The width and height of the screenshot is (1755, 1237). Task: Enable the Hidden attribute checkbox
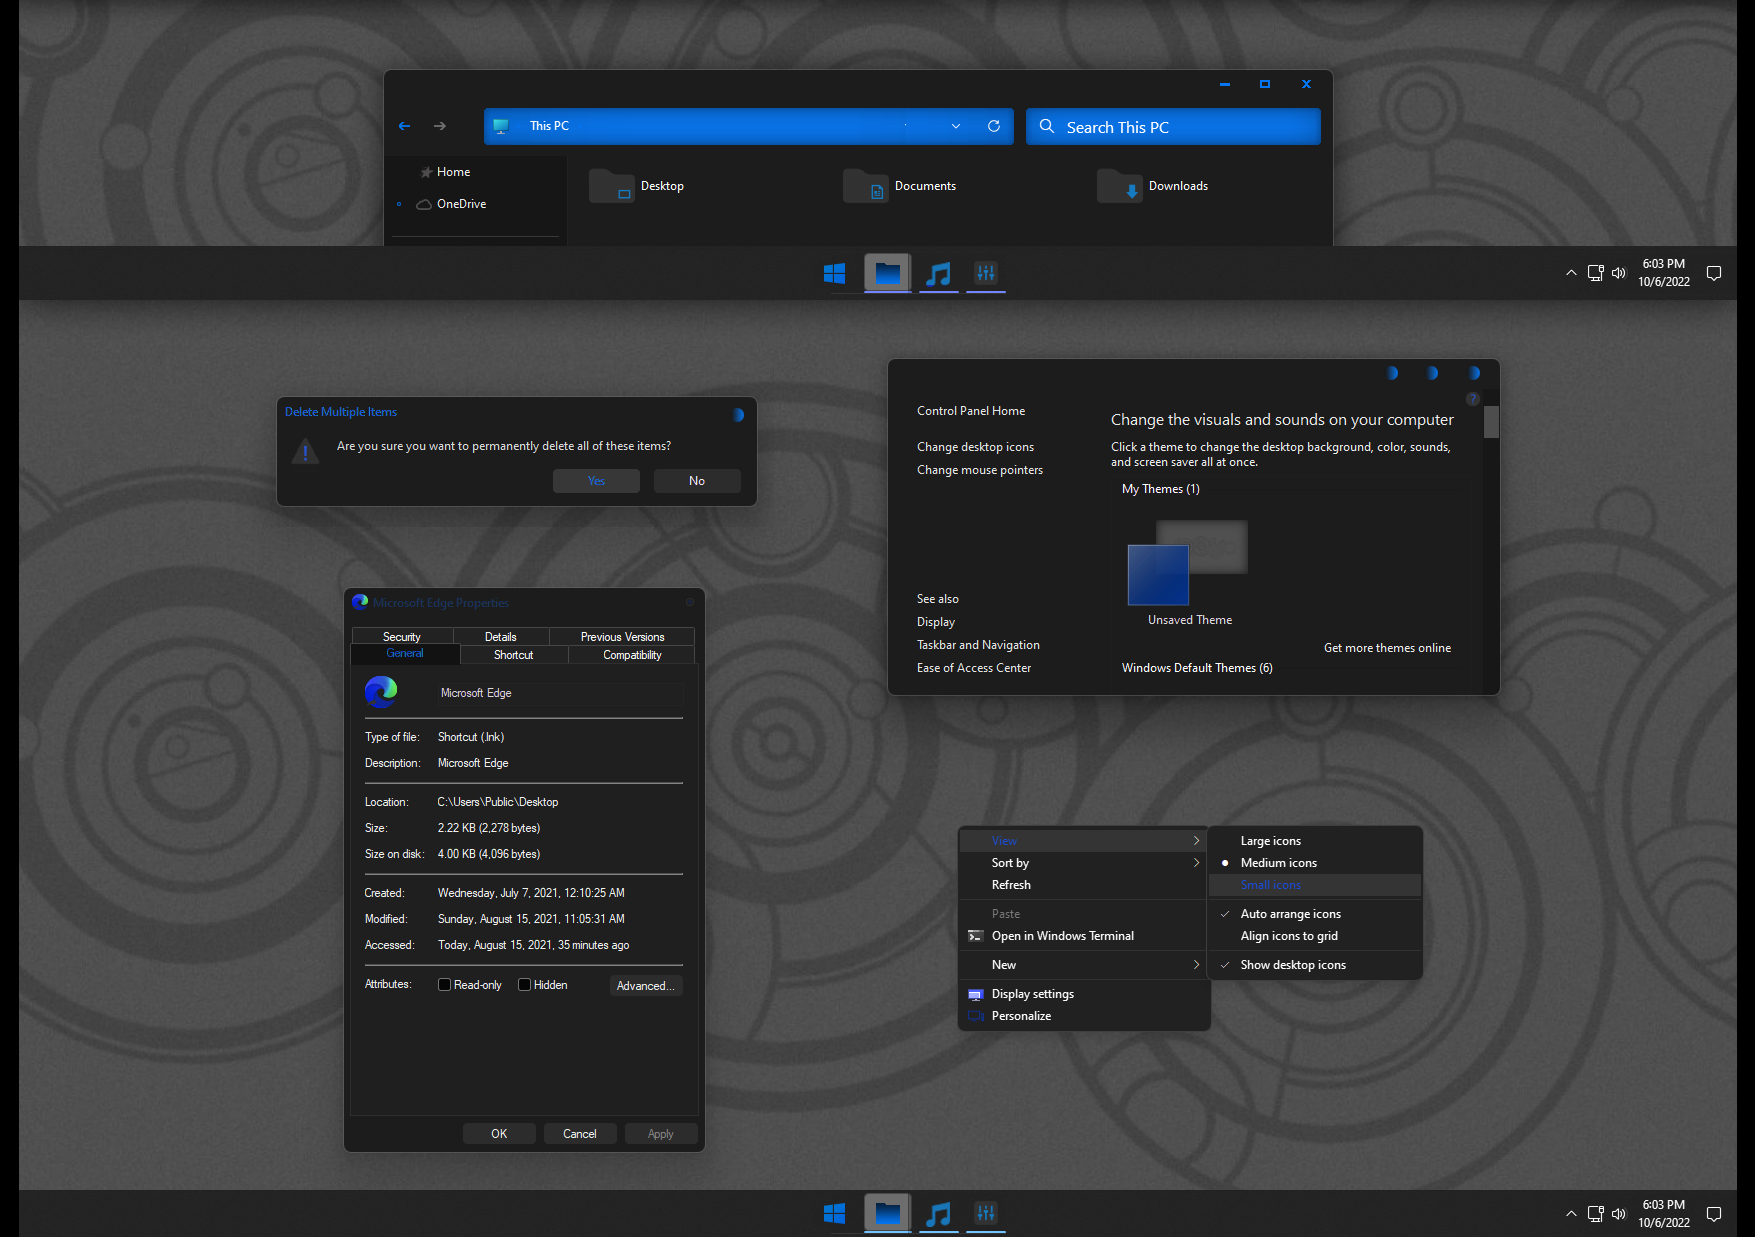tap(524, 984)
